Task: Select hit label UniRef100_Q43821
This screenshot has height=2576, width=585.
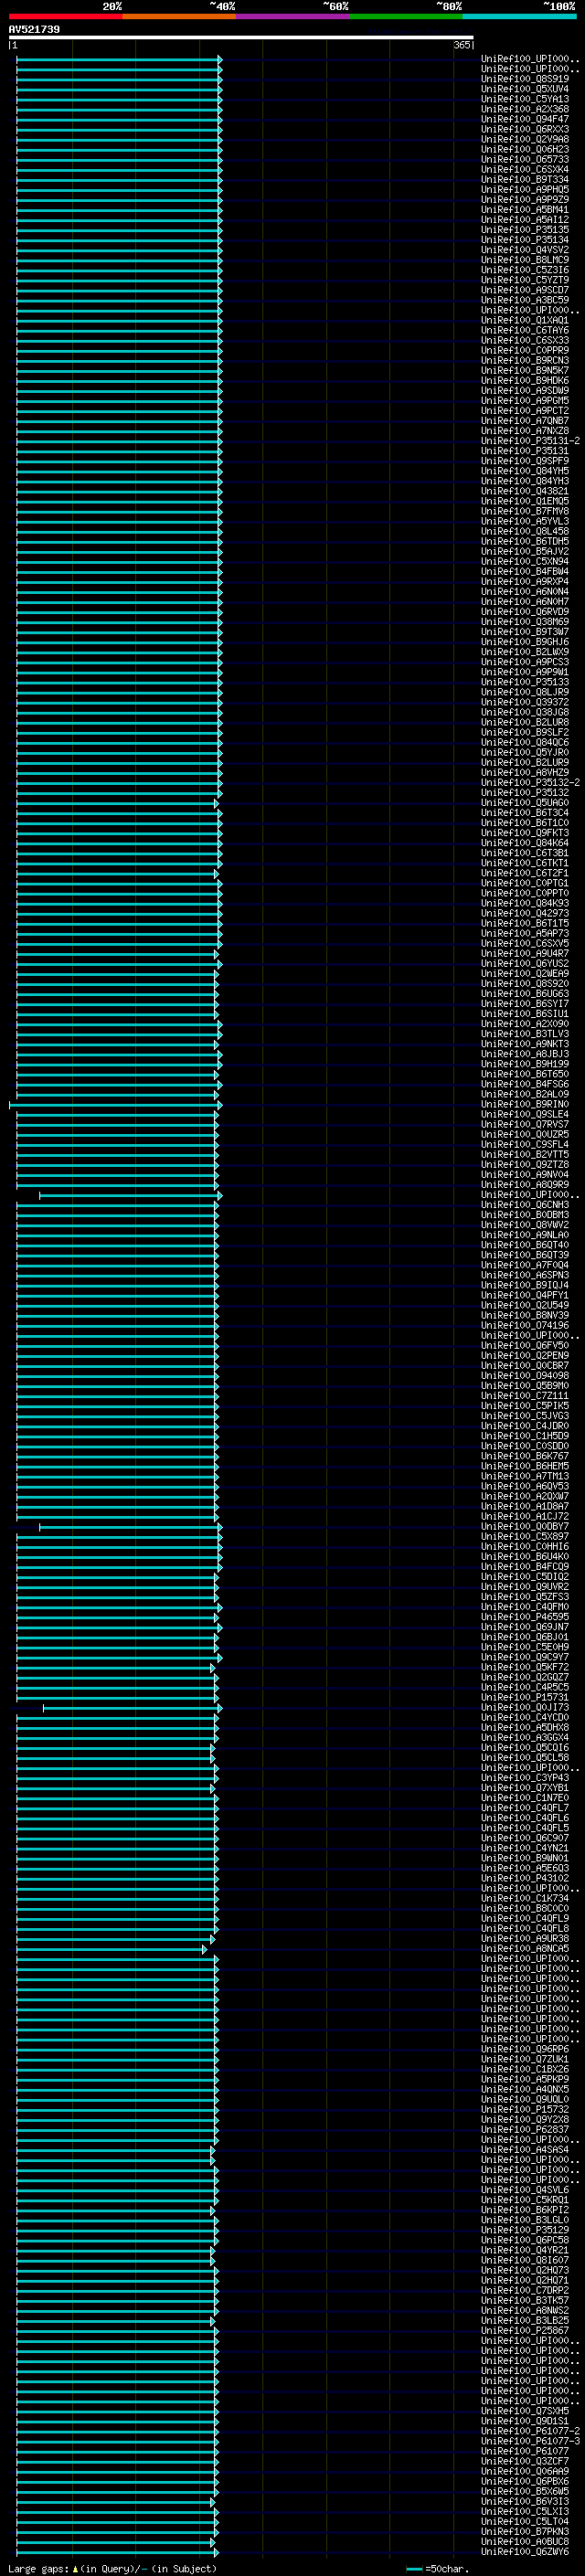Action: click(x=525, y=491)
